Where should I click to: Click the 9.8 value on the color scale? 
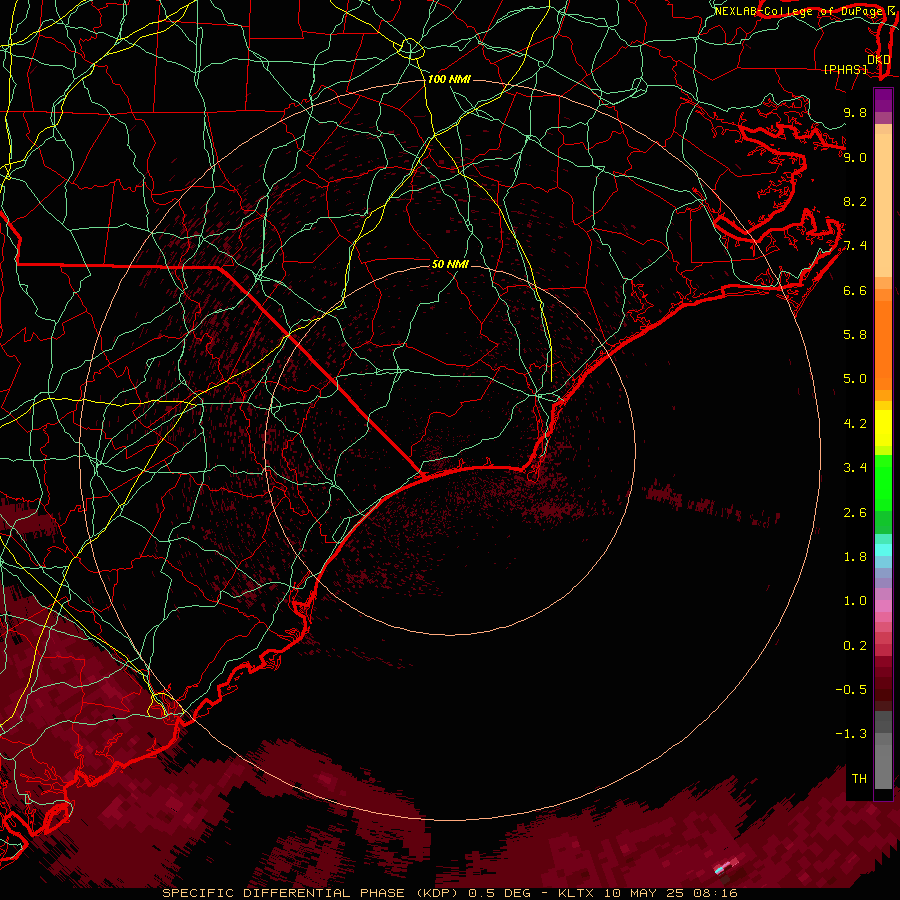click(855, 112)
